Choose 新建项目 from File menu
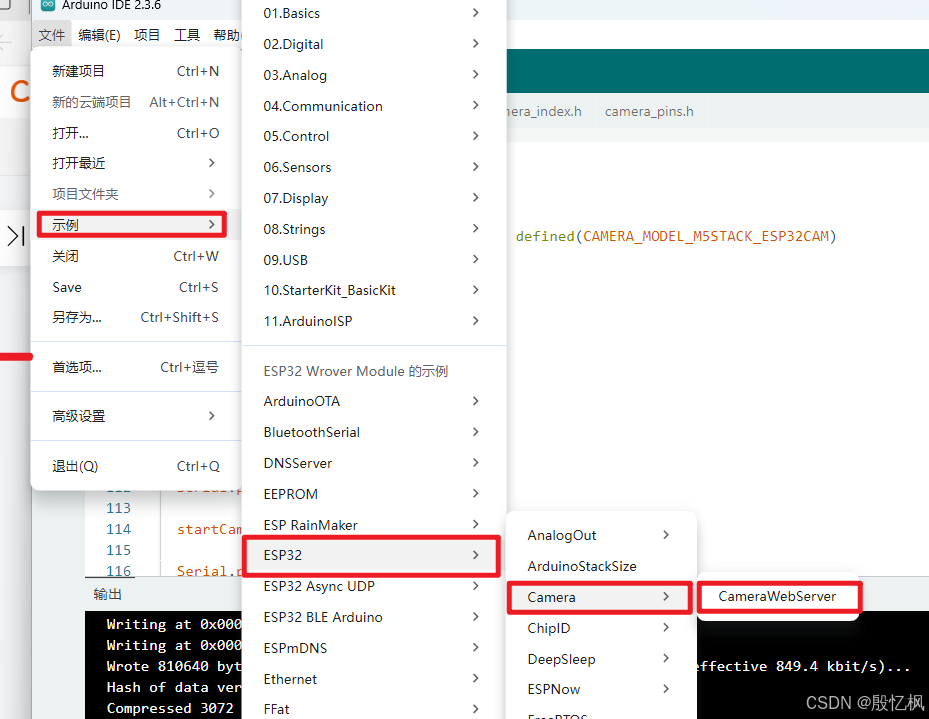929x719 pixels. [136, 71]
